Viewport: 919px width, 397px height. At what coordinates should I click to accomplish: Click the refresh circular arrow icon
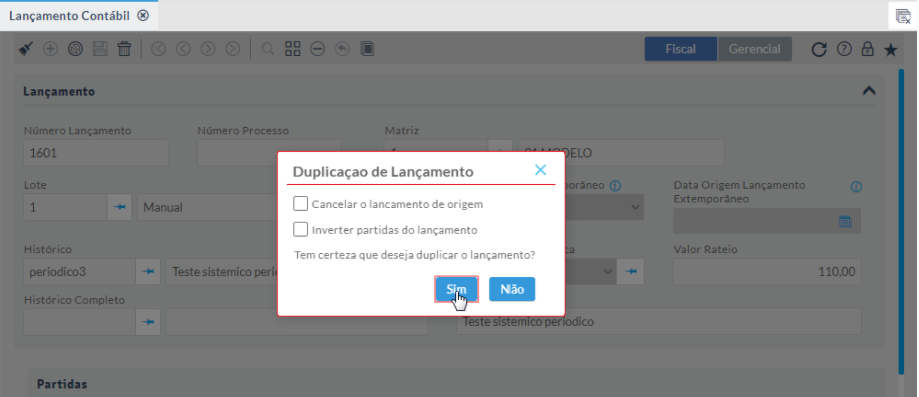point(819,49)
